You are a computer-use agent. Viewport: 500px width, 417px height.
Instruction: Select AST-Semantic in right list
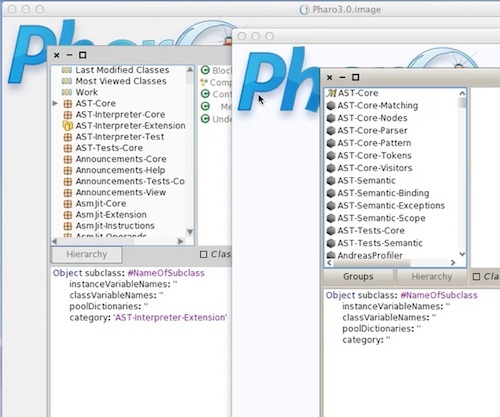(x=366, y=181)
